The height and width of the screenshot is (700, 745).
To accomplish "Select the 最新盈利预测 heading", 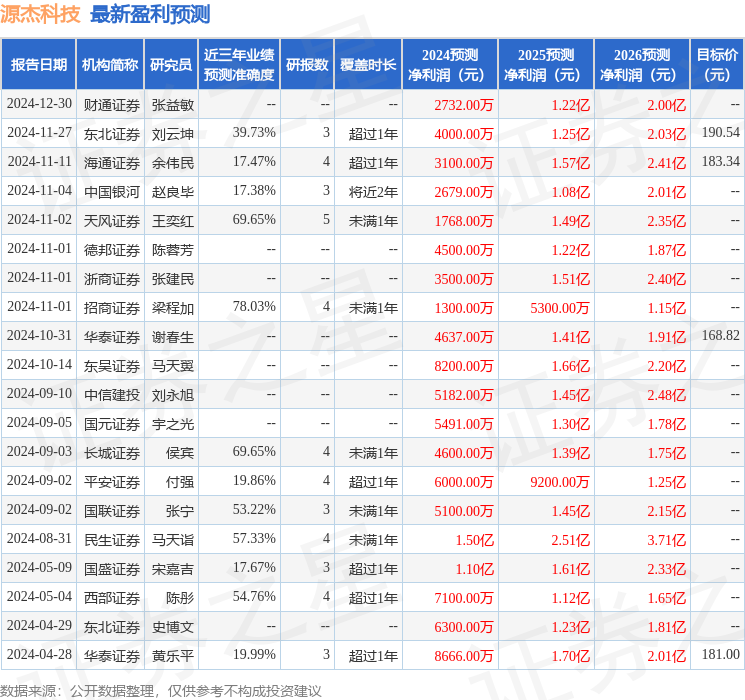I will pos(150,14).
